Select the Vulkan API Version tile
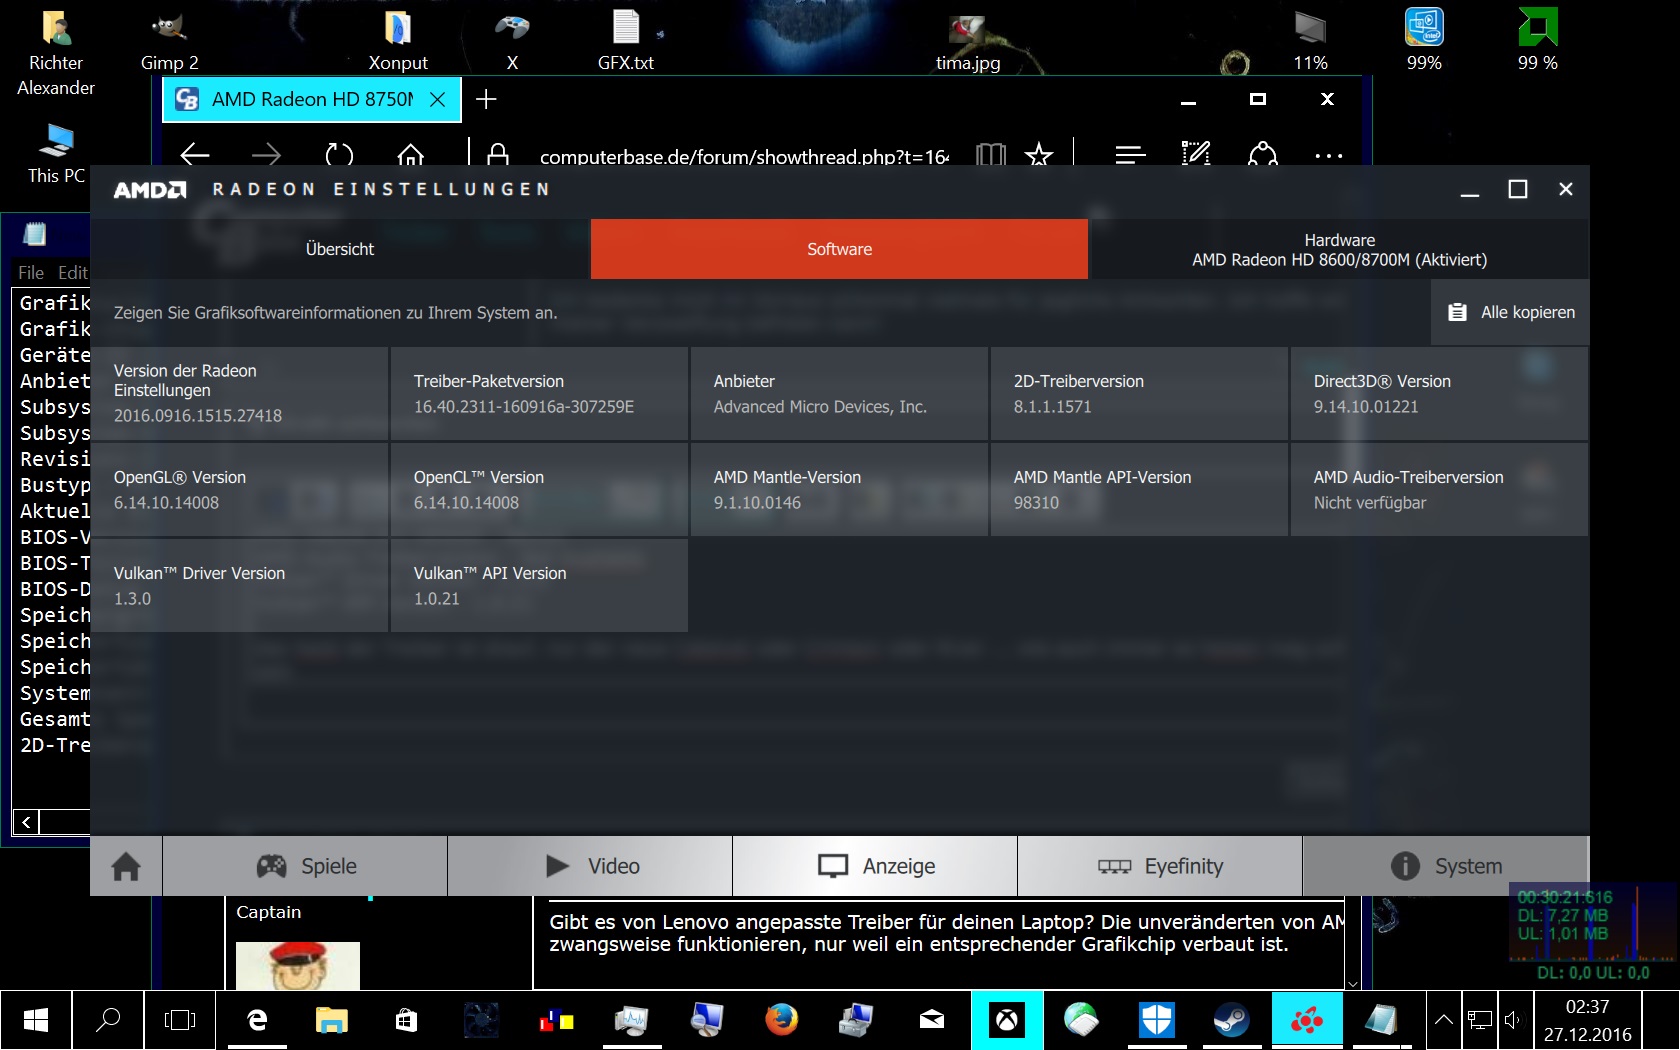The image size is (1680, 1050). 539,586
